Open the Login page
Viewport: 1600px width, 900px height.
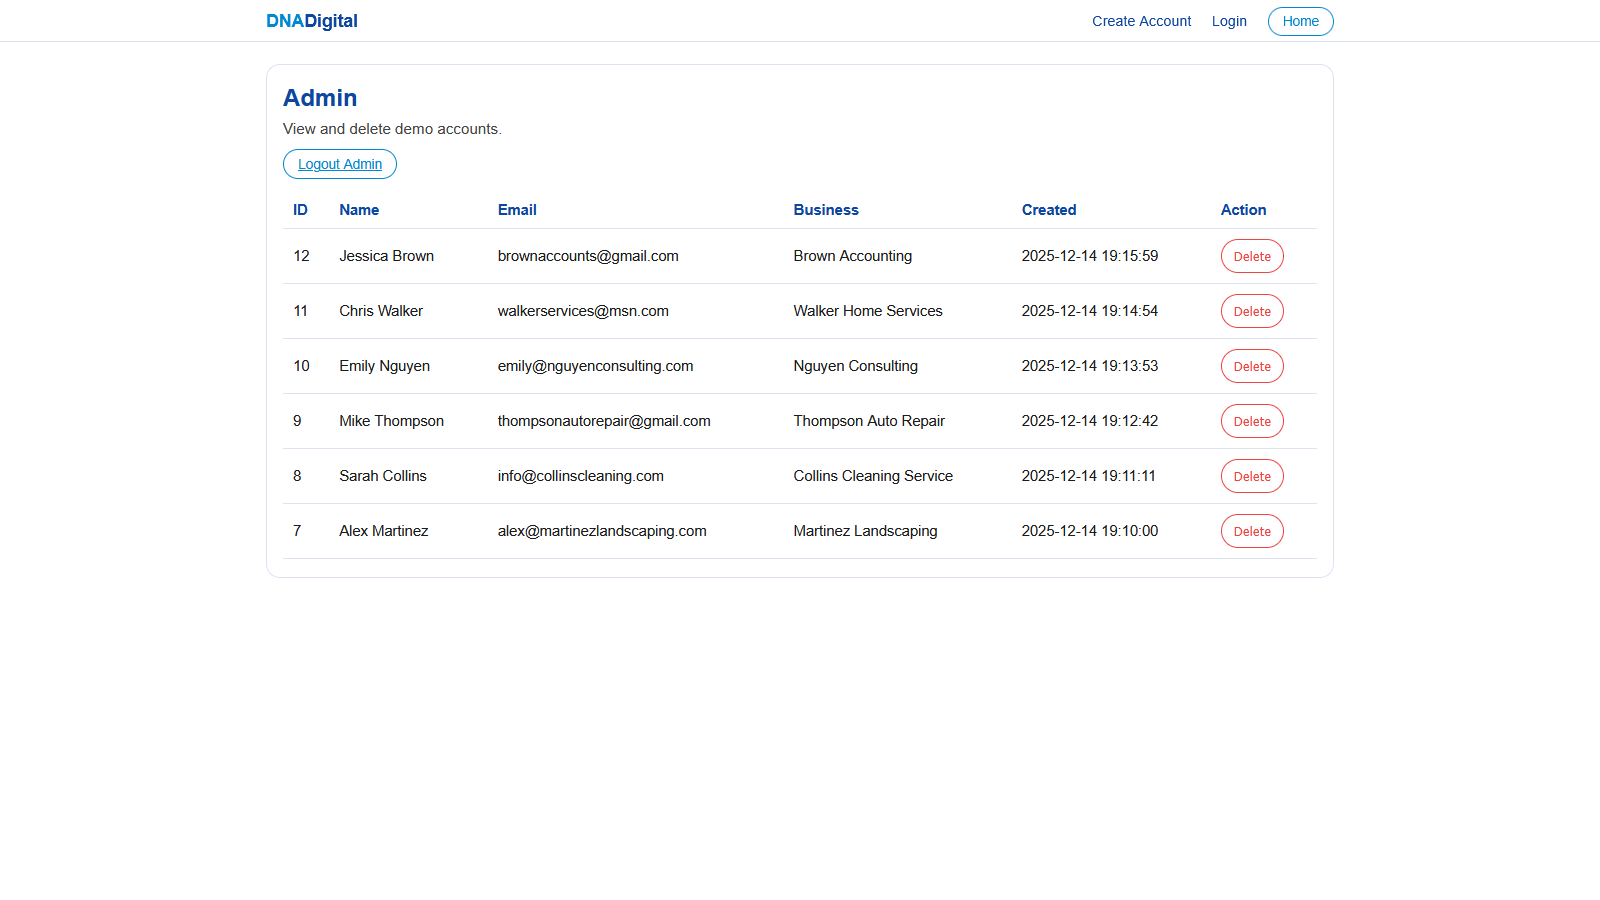click(1229, 21)
